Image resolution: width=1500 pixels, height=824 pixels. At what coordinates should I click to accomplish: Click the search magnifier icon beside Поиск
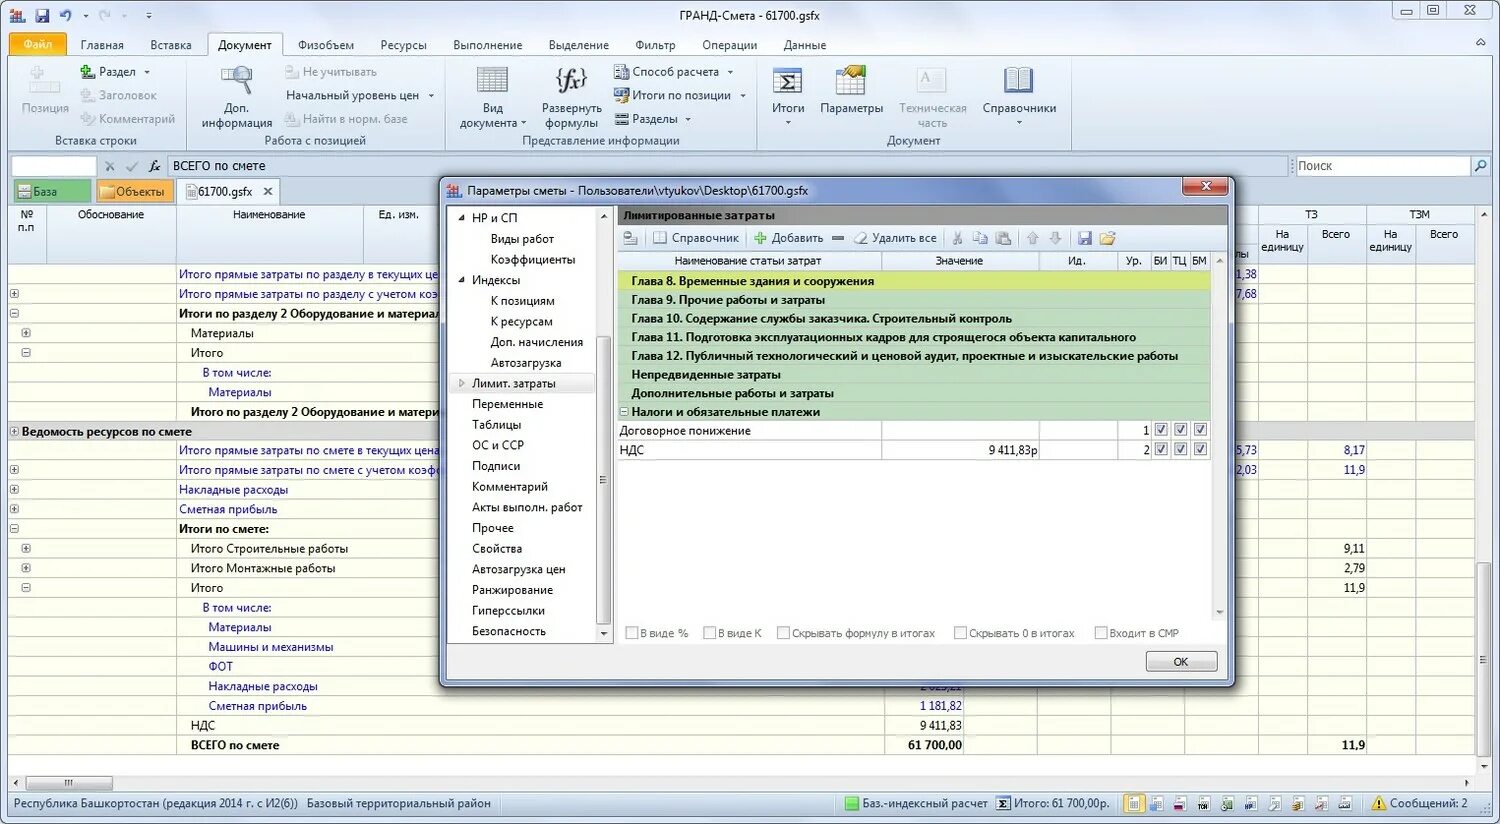[1481, 166]
